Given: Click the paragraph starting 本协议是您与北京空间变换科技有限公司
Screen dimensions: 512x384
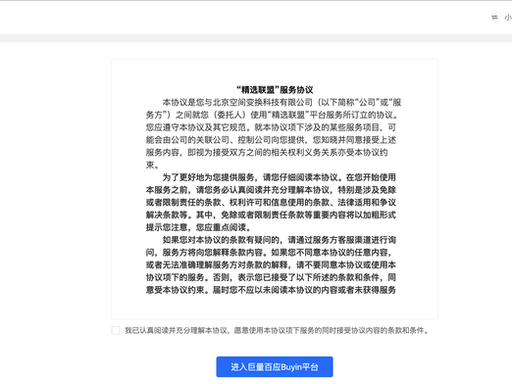Looking at the screenshot, I should pos(273,133).
